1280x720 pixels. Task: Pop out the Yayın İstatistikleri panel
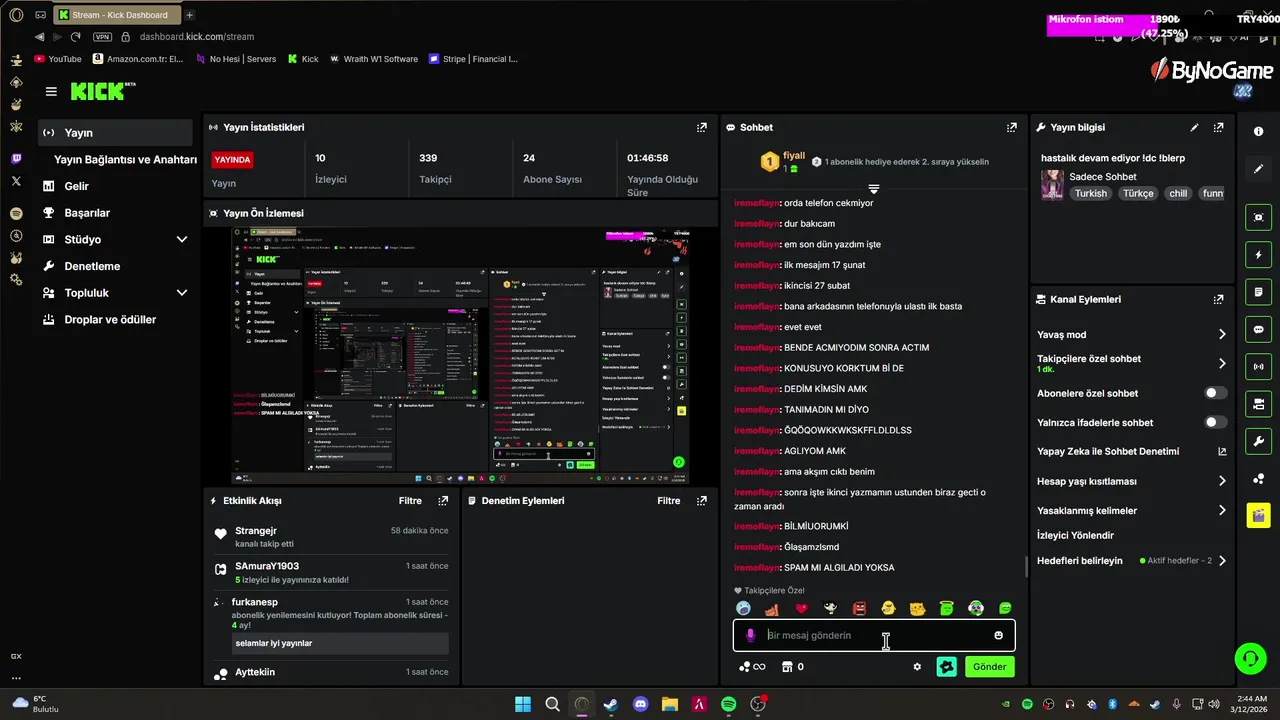(x=702, y=128)
